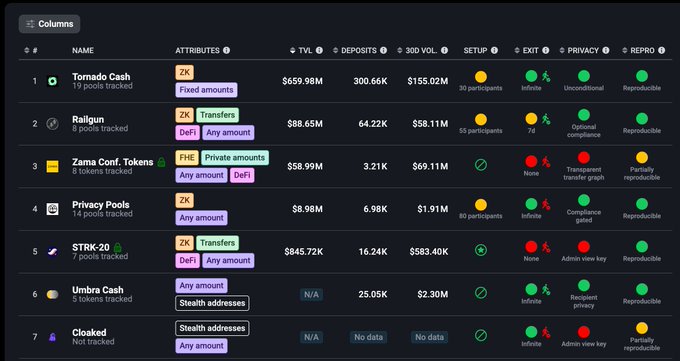Open the Umbra Cash protocol name
680x361 pixels.
(x=98, y=290)
